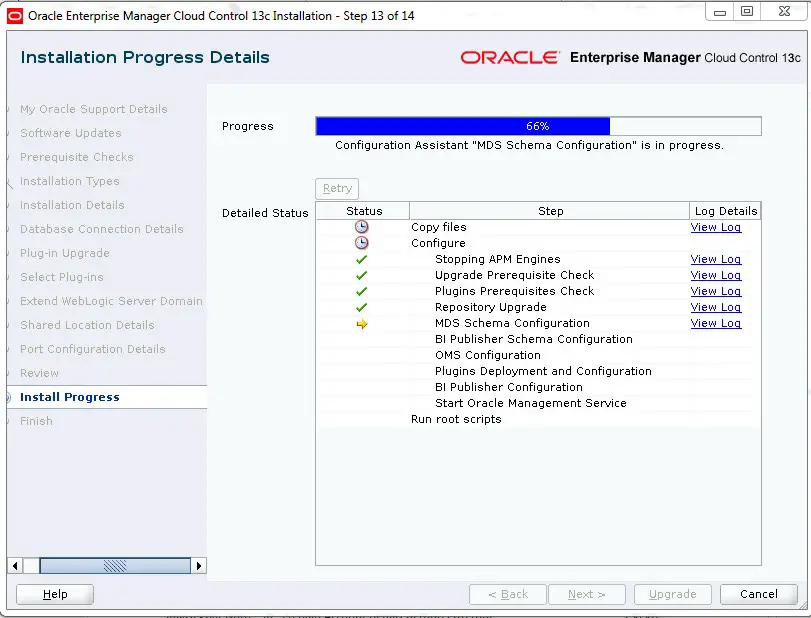Click the Upgrade button
The height and width of the screenshot is (618, 811).
[x=673, y=594]
